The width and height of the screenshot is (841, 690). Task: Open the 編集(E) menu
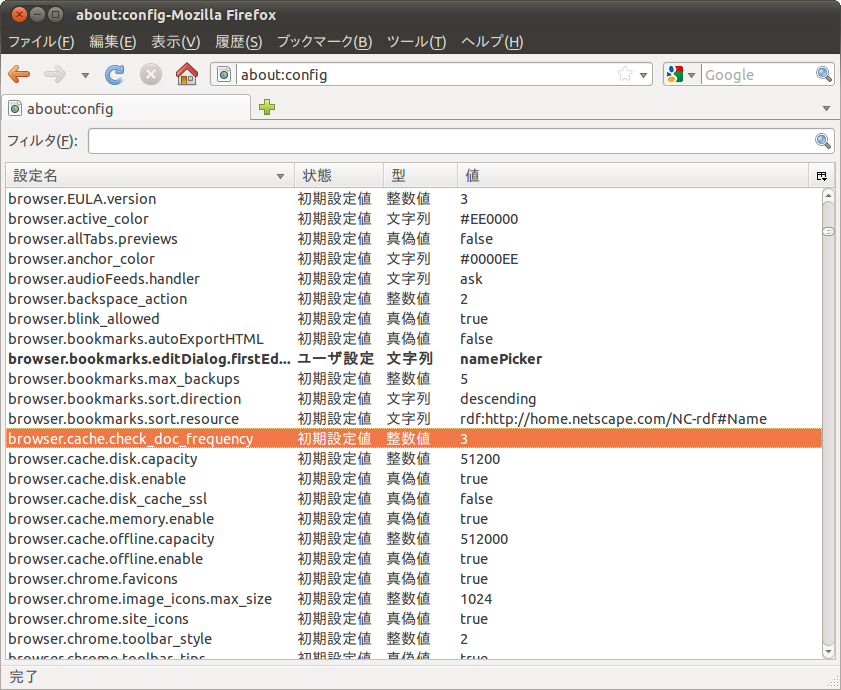pos(112,42)
